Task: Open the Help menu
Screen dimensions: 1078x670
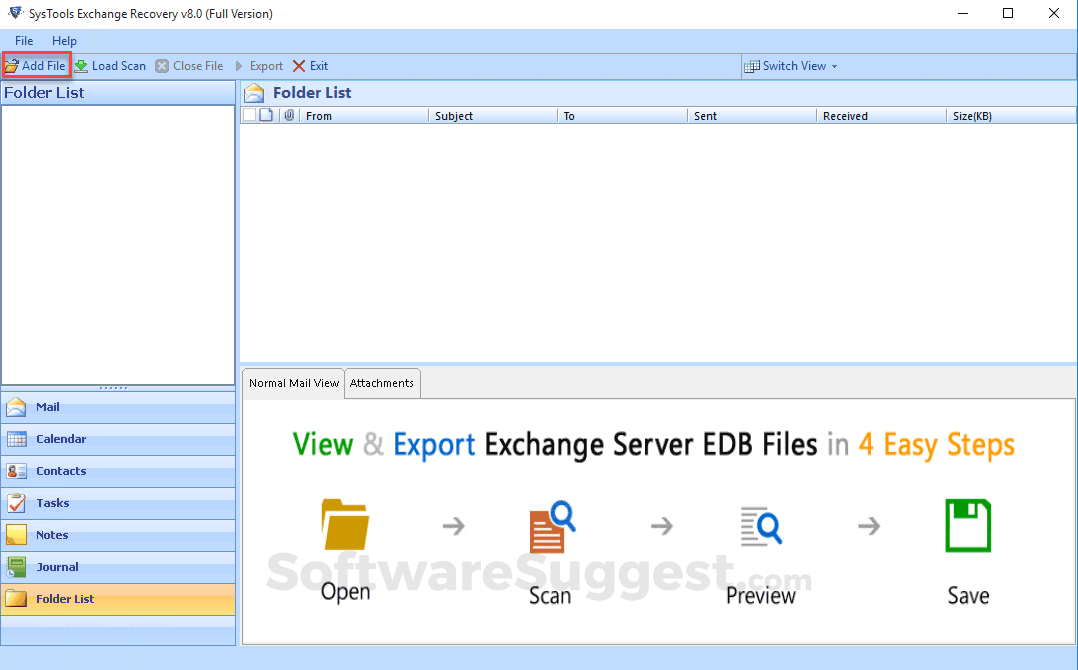Action: (x=64, y=41)
